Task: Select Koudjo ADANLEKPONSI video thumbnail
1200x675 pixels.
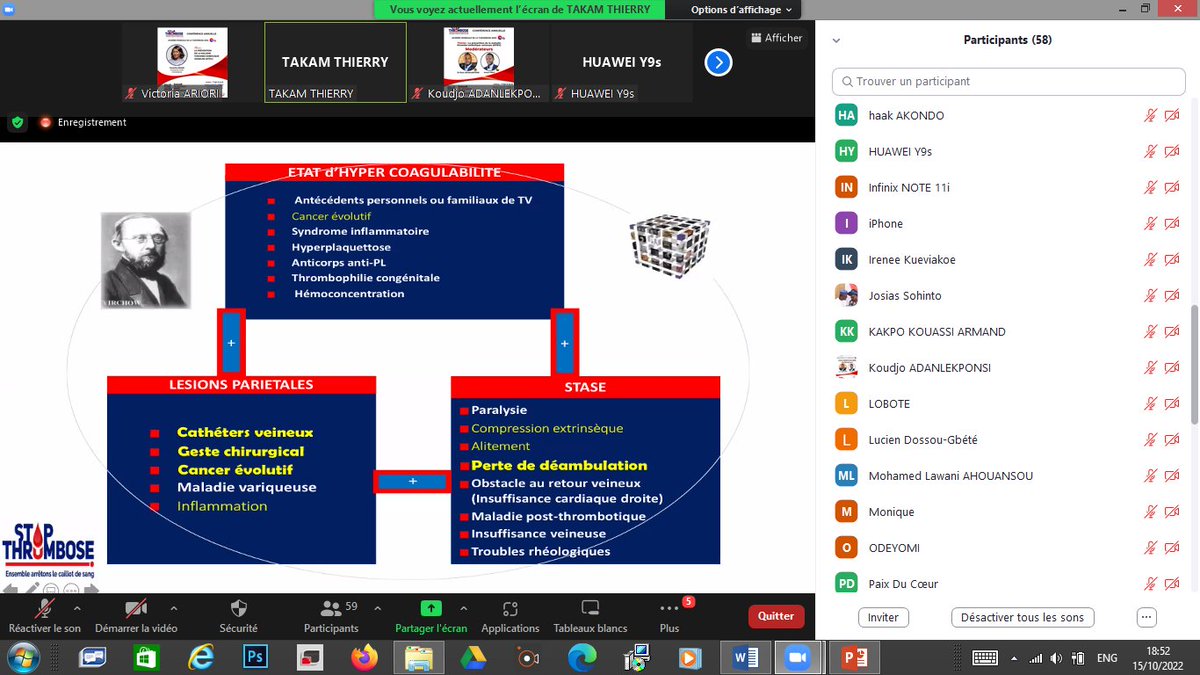Action: (x=479, y=62)
